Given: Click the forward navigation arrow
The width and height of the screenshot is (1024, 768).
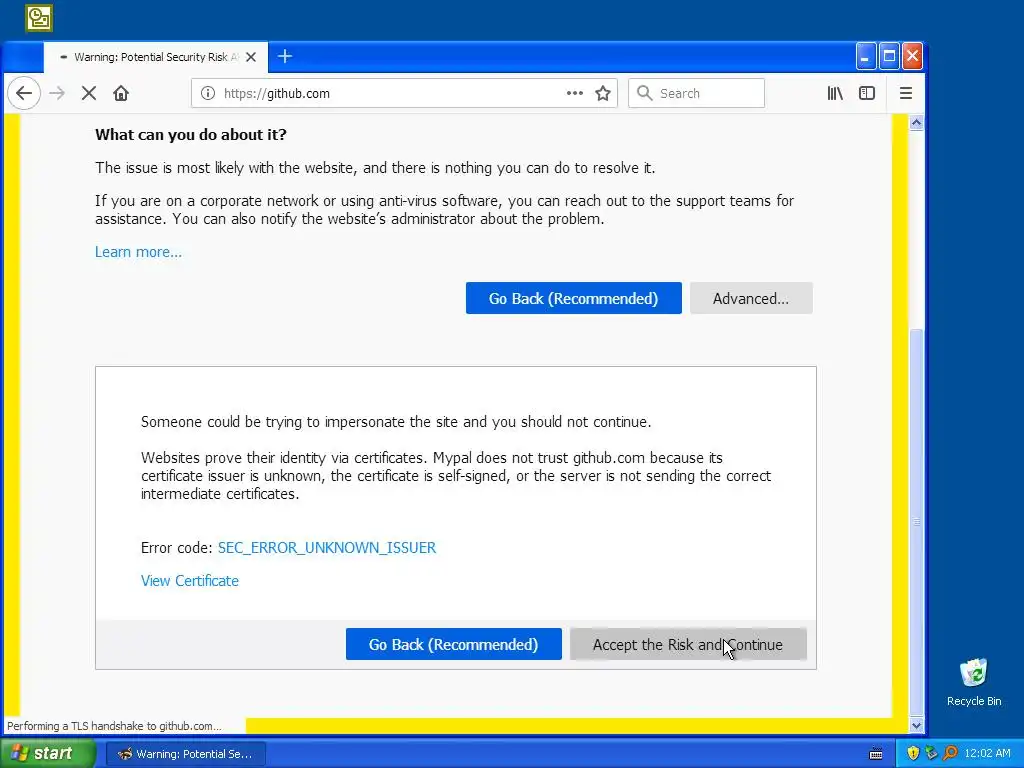Looking at the screenshot, I should 57,93.
